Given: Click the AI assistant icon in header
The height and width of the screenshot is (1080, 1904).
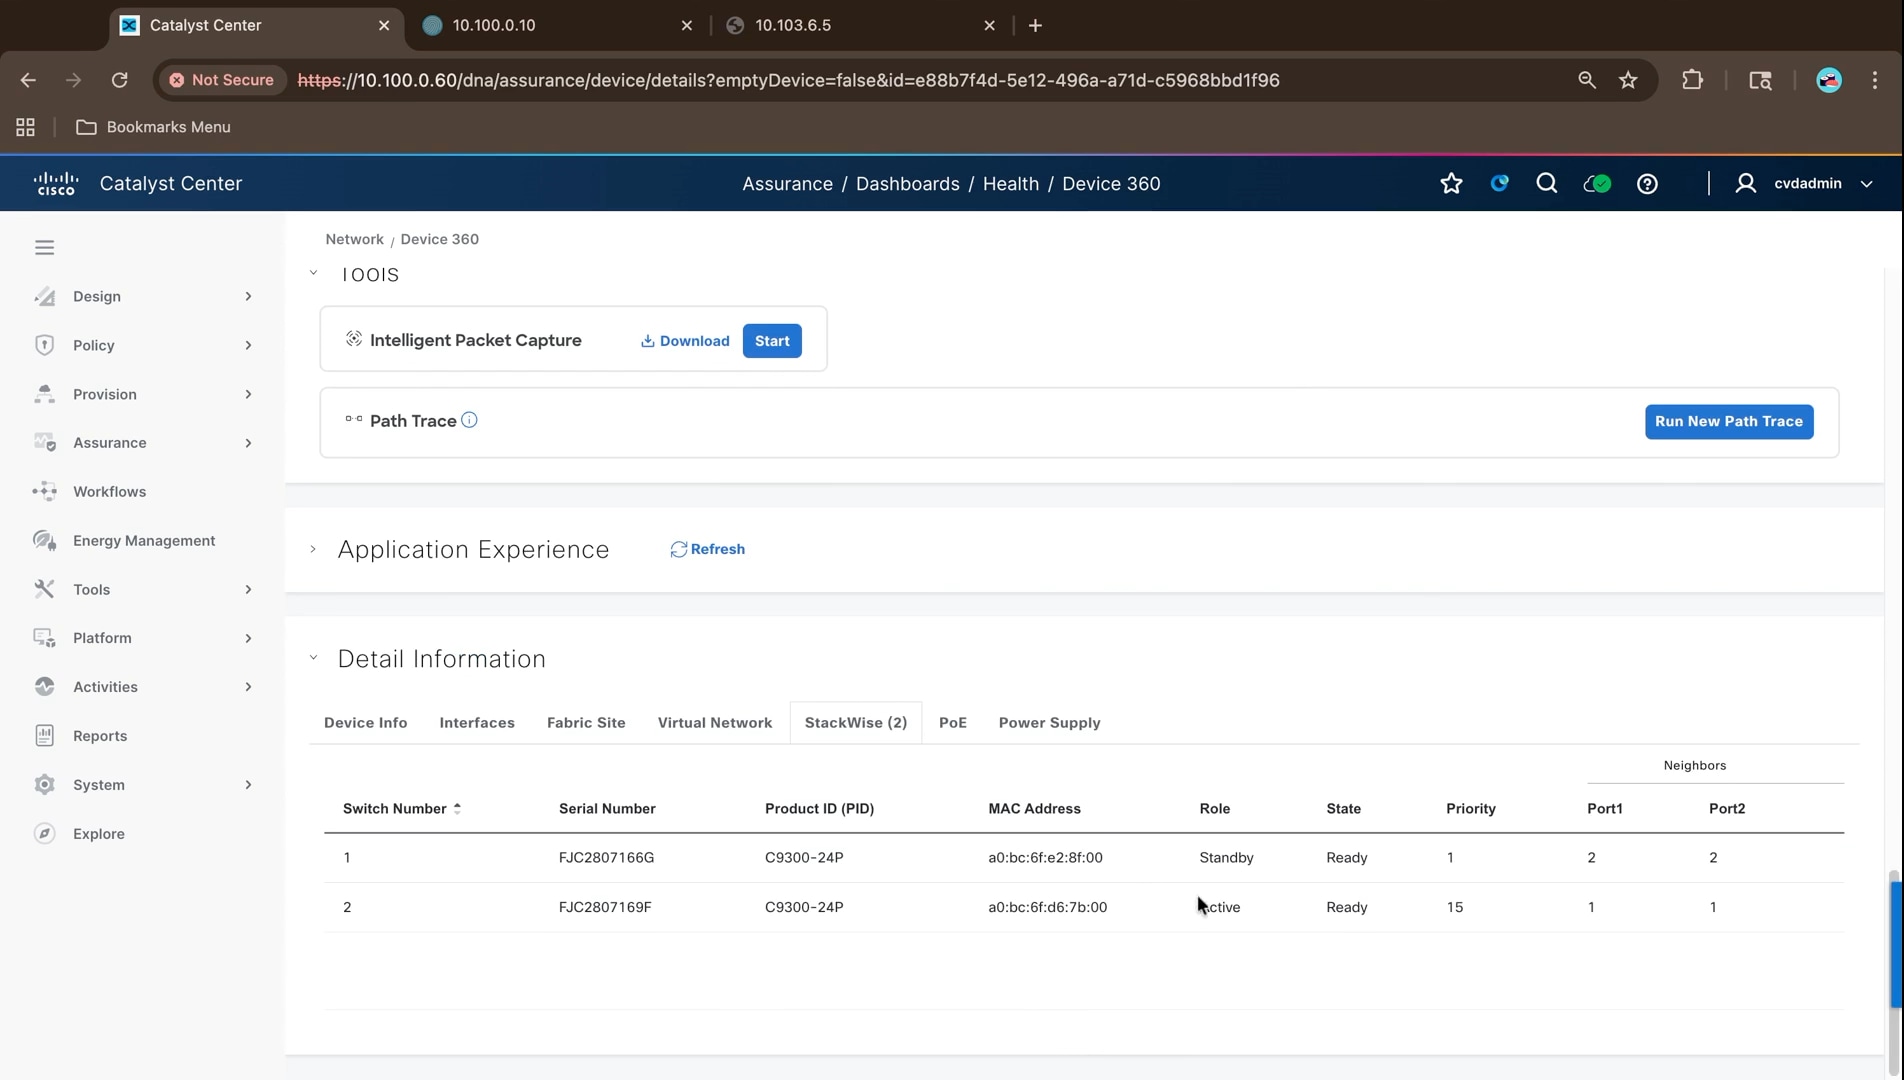Looking at the screenshot, I should 1499,183.
